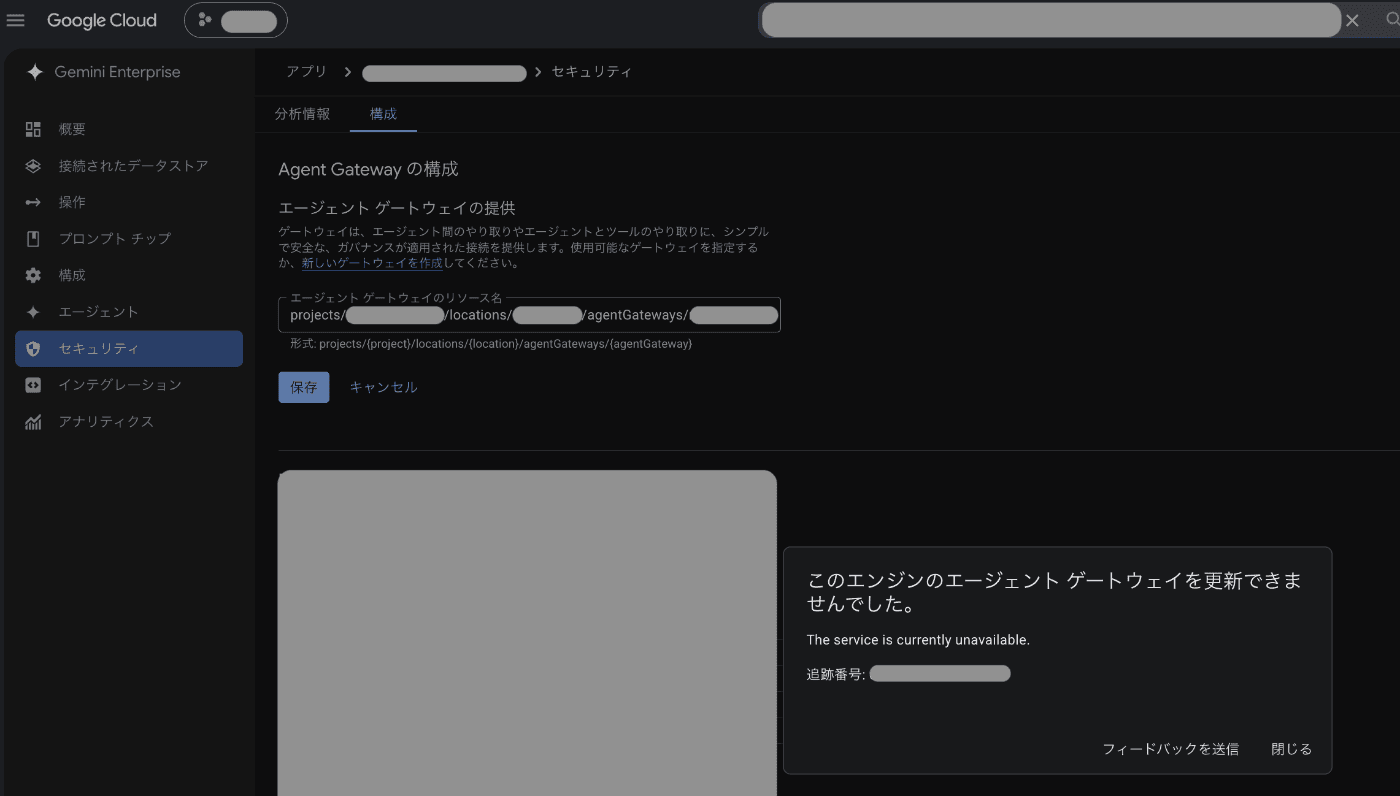
Task: Click the アプリ breadcrumb
Action: tap(307, 72)
